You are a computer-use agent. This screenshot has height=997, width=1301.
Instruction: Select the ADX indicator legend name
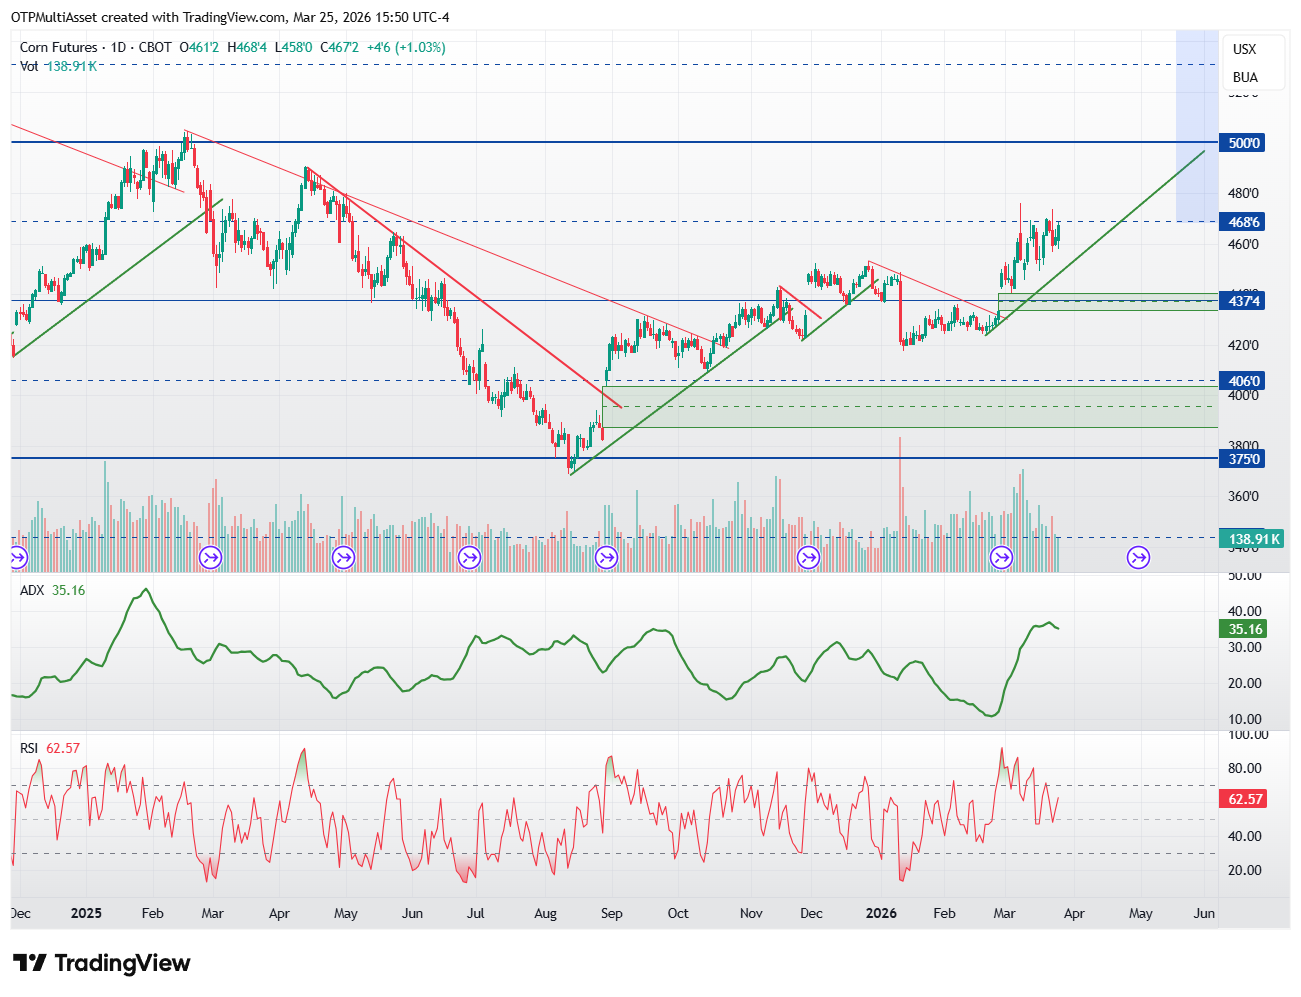[x=32, y=590]
